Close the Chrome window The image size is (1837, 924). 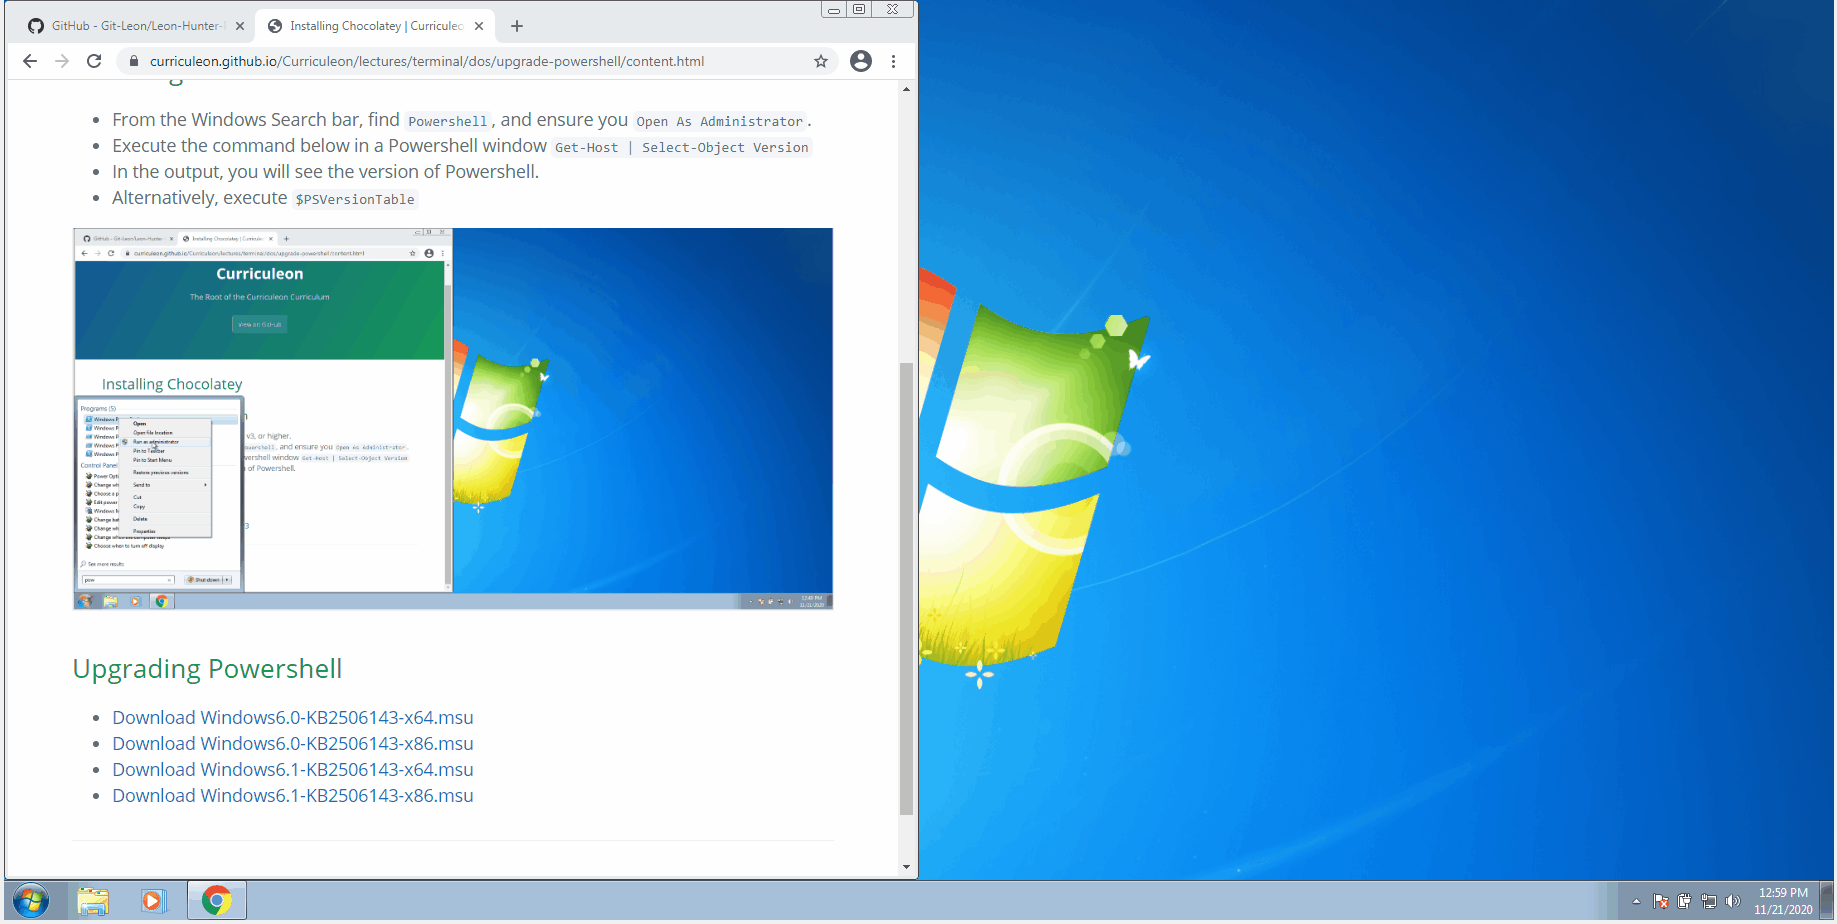point(892,9)
